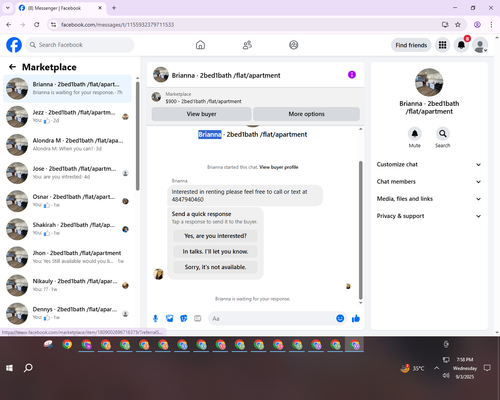Open the first Chrome icon on the taskbar
This screenshot has height=400, width=500.
[67, 344]
